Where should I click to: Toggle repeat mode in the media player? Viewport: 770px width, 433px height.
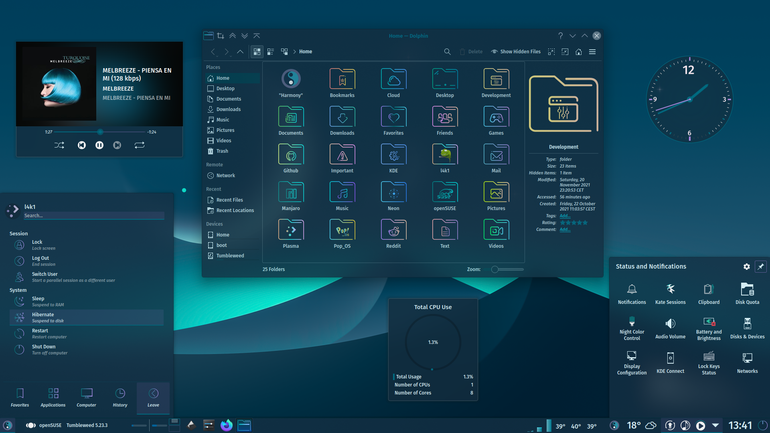pyautogui.click(x=139, y=145)
